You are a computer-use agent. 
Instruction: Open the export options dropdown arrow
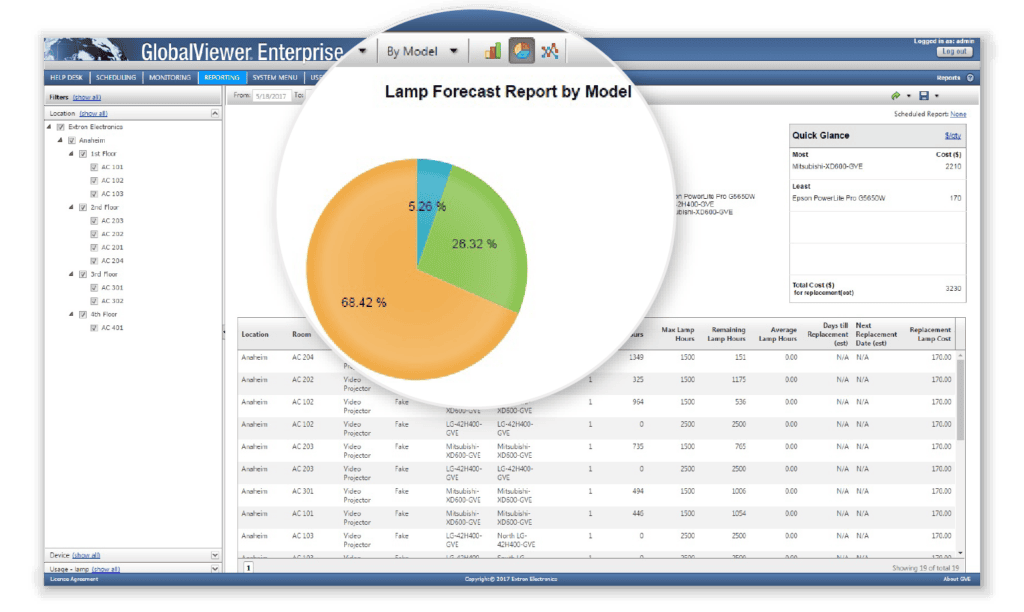tap(908, 96)
